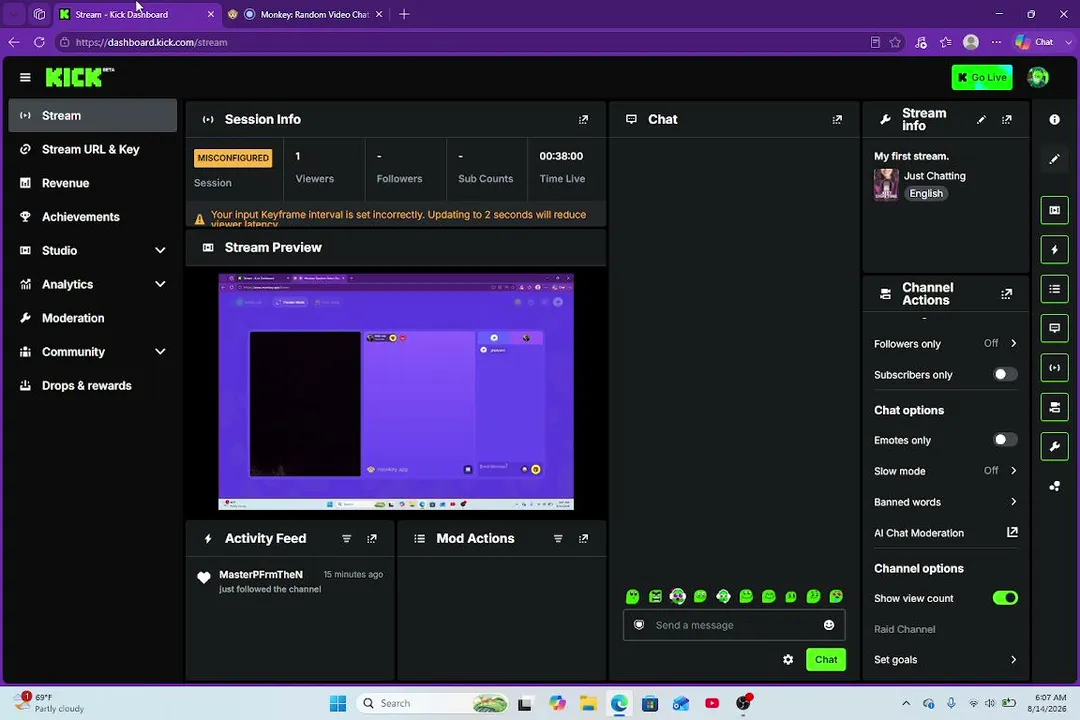Click the Send a message input field
Screen dimensions: 1080x720
[x=734, y=625]
